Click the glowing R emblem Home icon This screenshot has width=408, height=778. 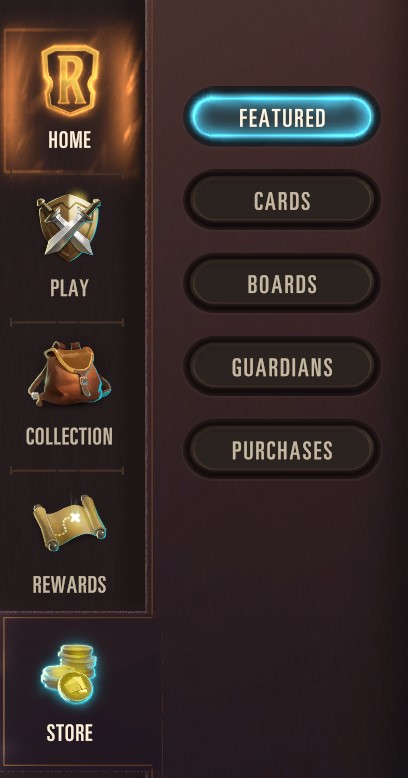(x=70, y=79)
